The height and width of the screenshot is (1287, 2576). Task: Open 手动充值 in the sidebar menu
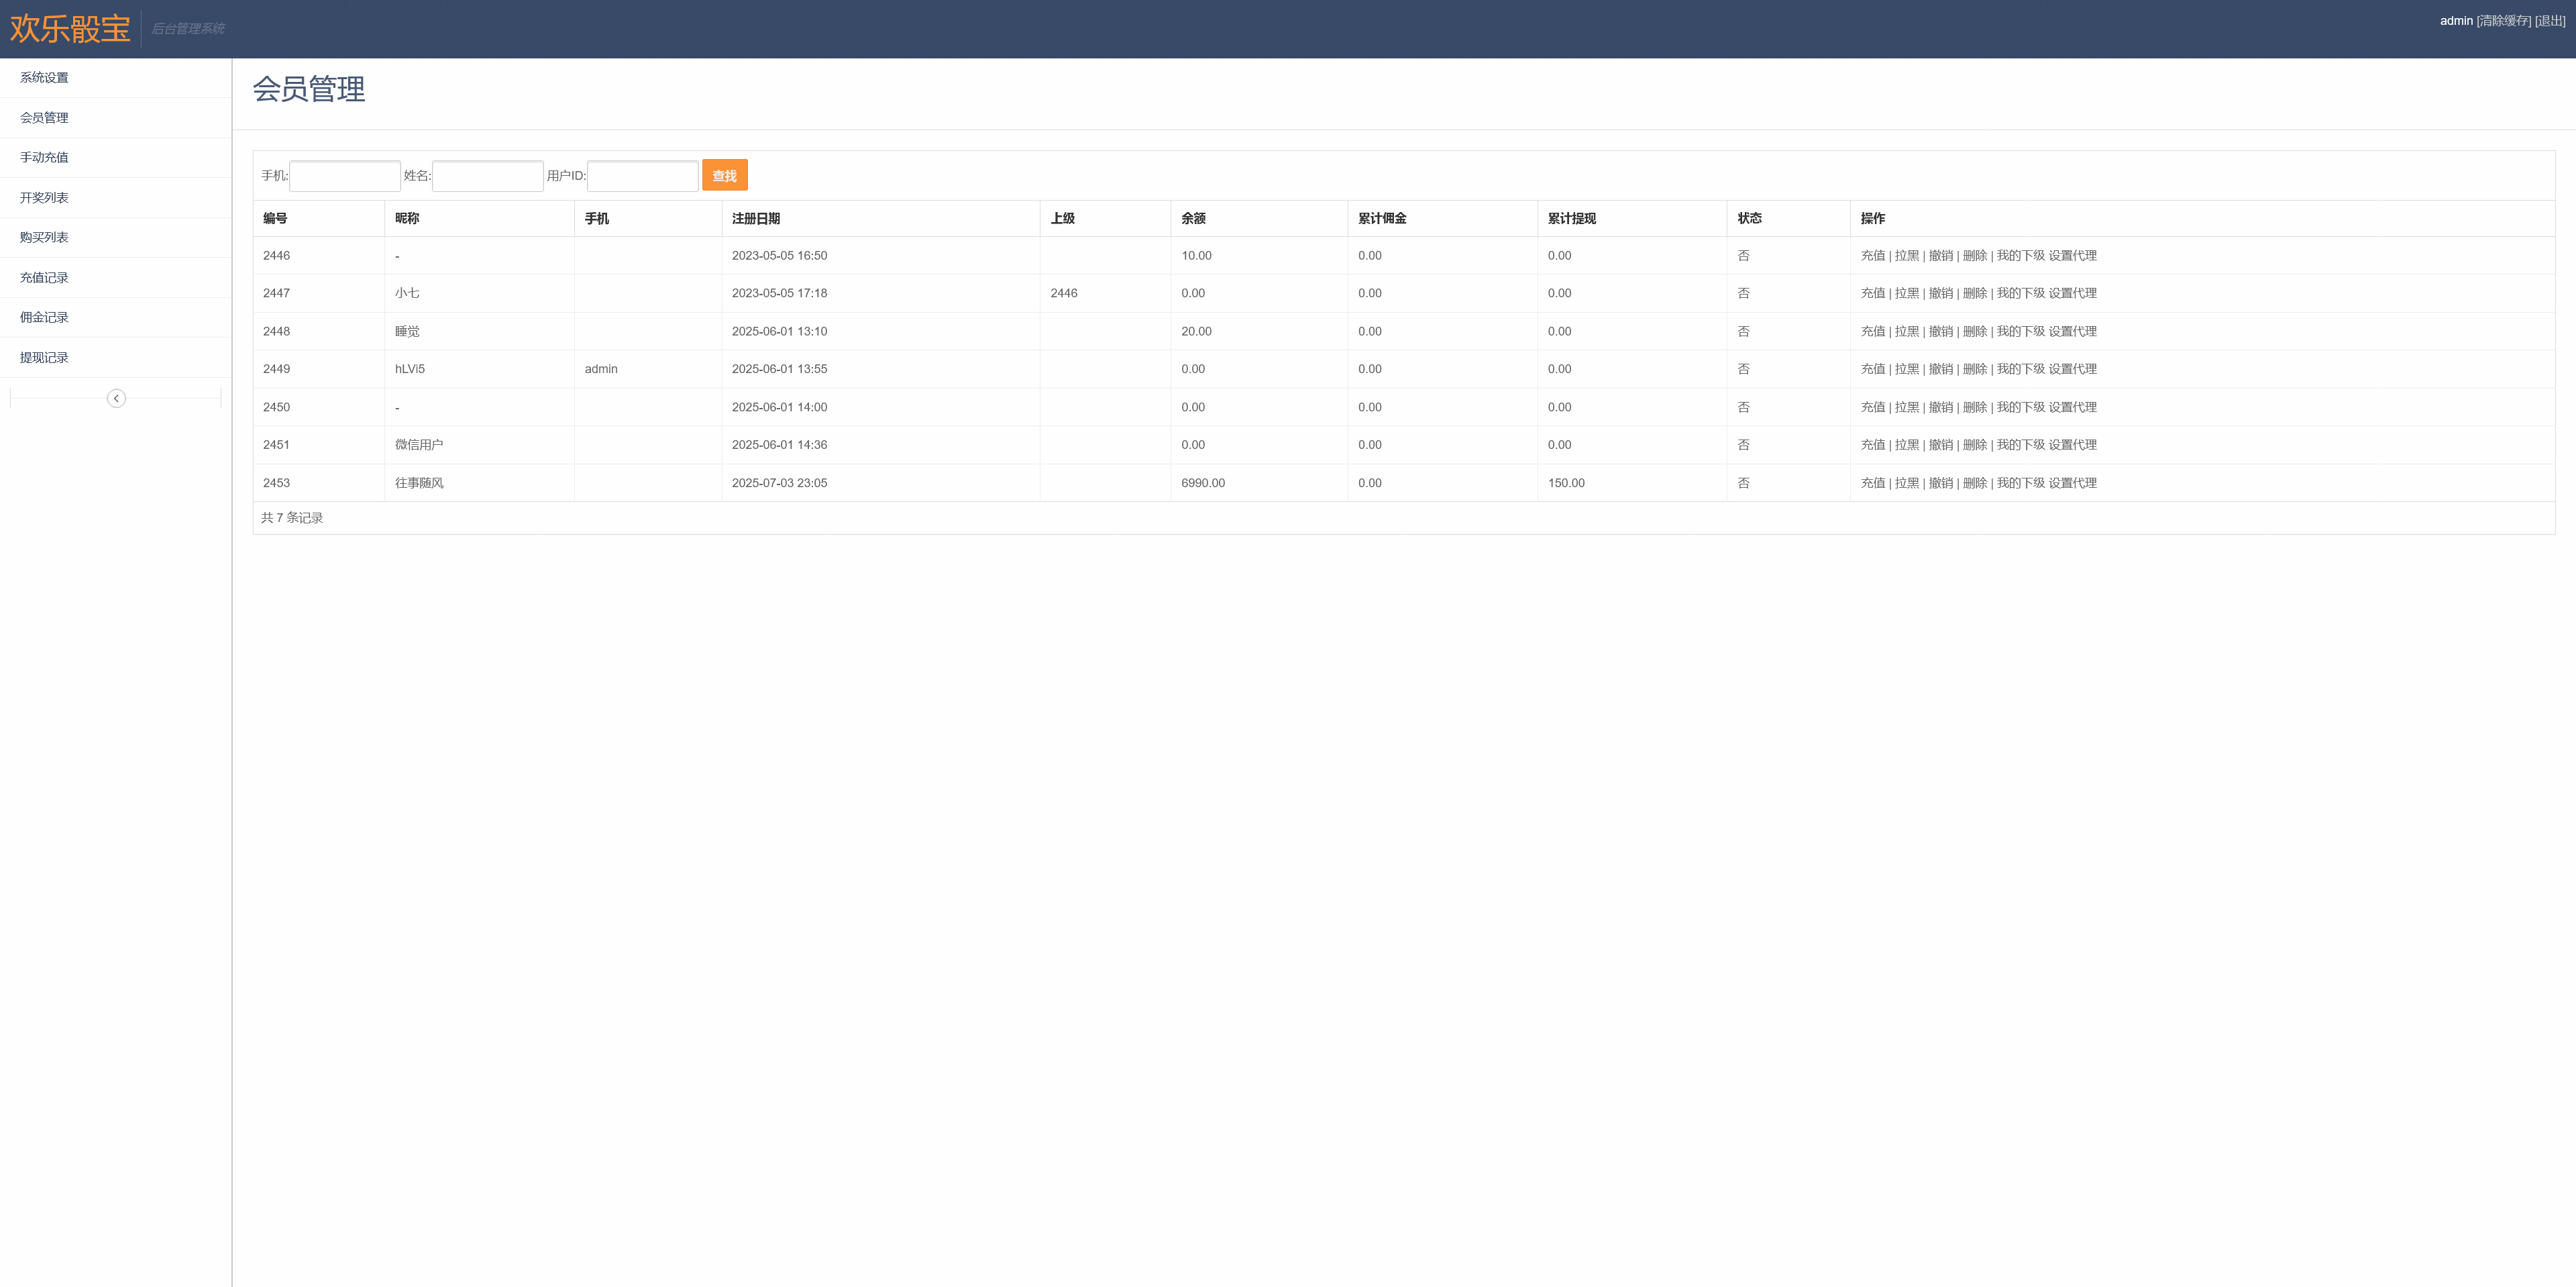(x=44, y=158)
